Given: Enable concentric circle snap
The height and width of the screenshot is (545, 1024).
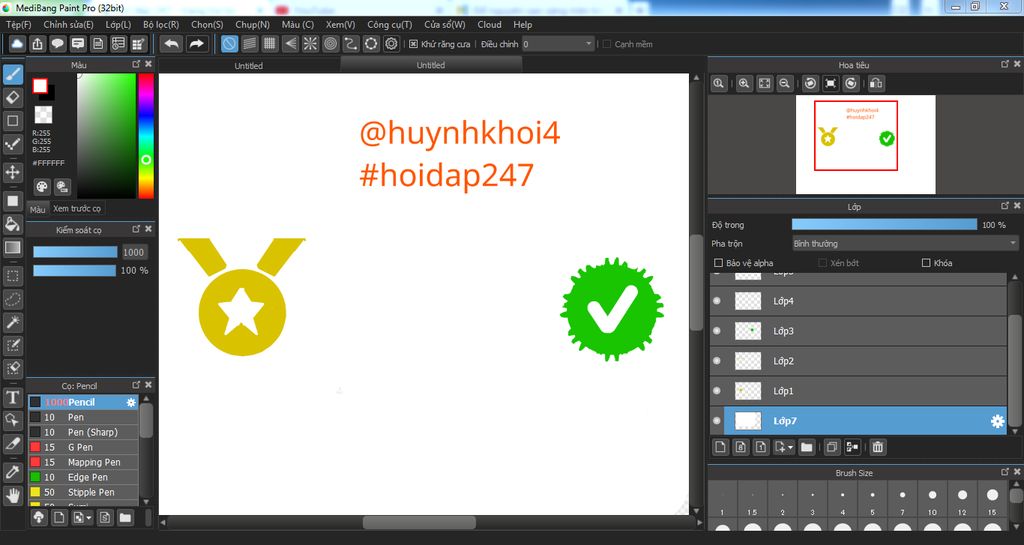Looking at the screenshot, I should [330, 44].
